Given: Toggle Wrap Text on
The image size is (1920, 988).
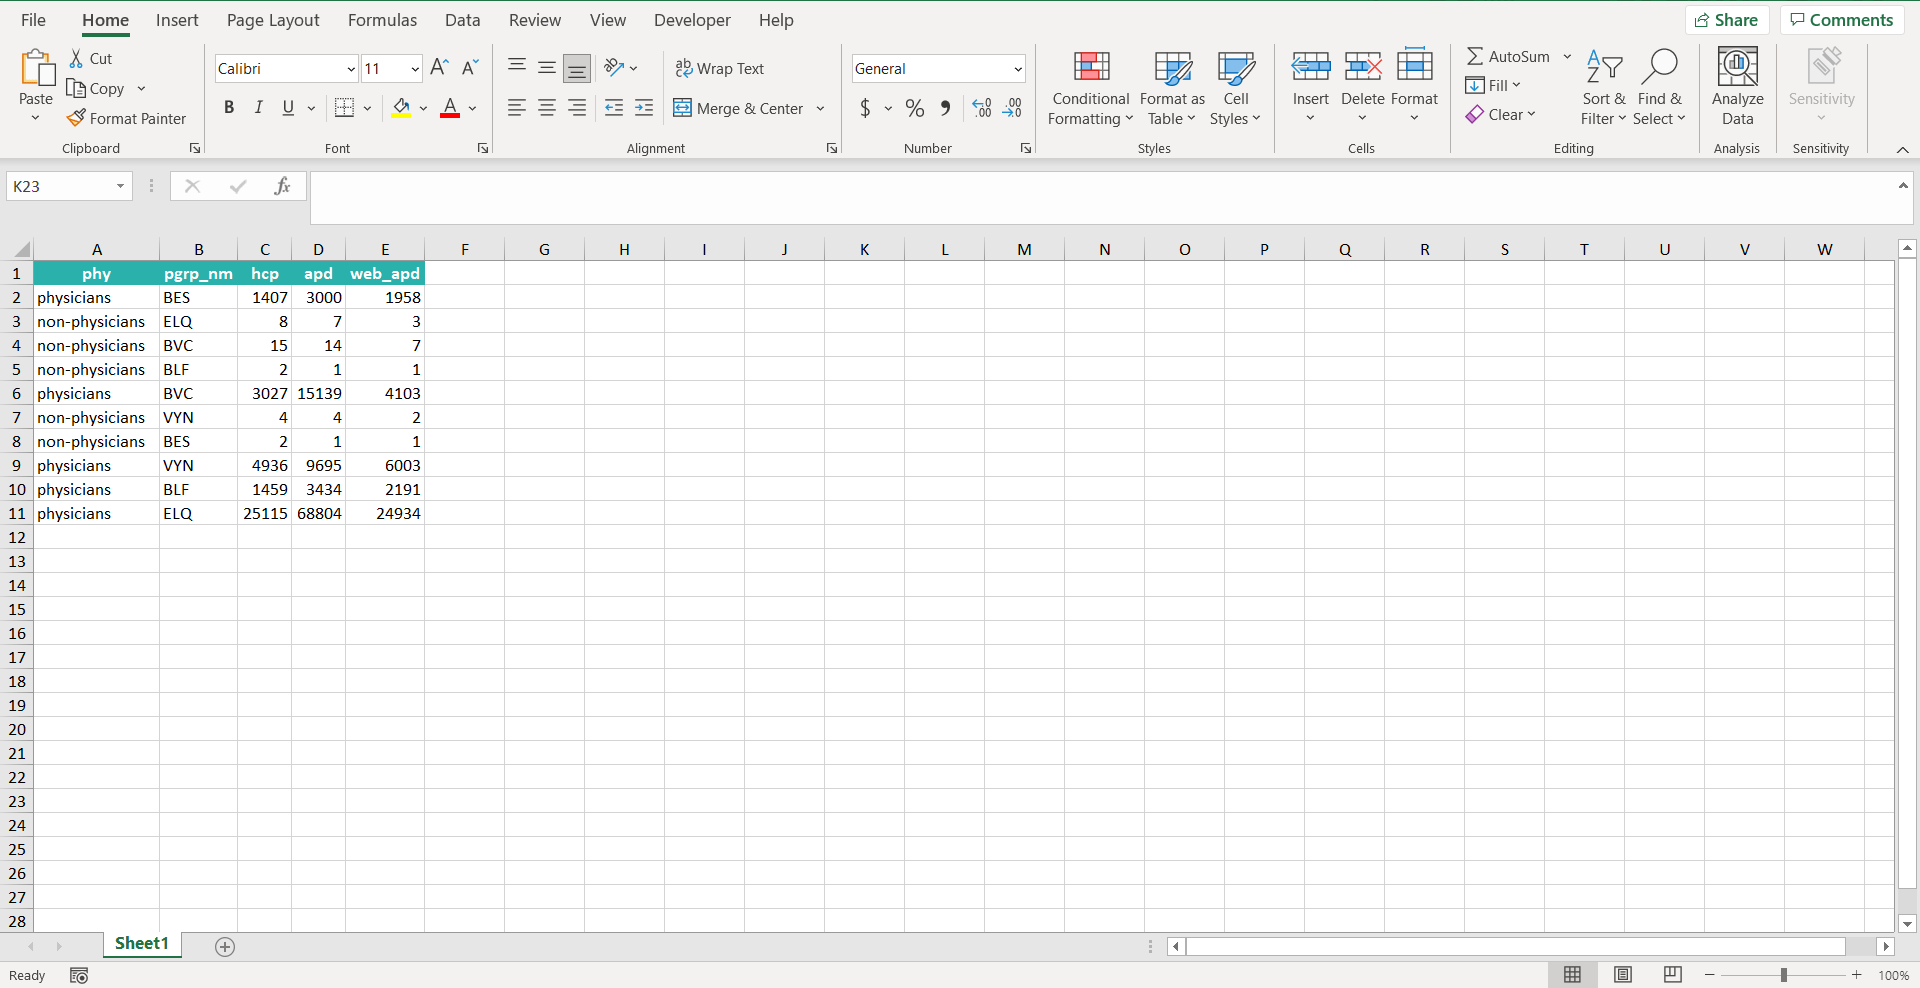Looking at the screenshot, I should 720,68.
